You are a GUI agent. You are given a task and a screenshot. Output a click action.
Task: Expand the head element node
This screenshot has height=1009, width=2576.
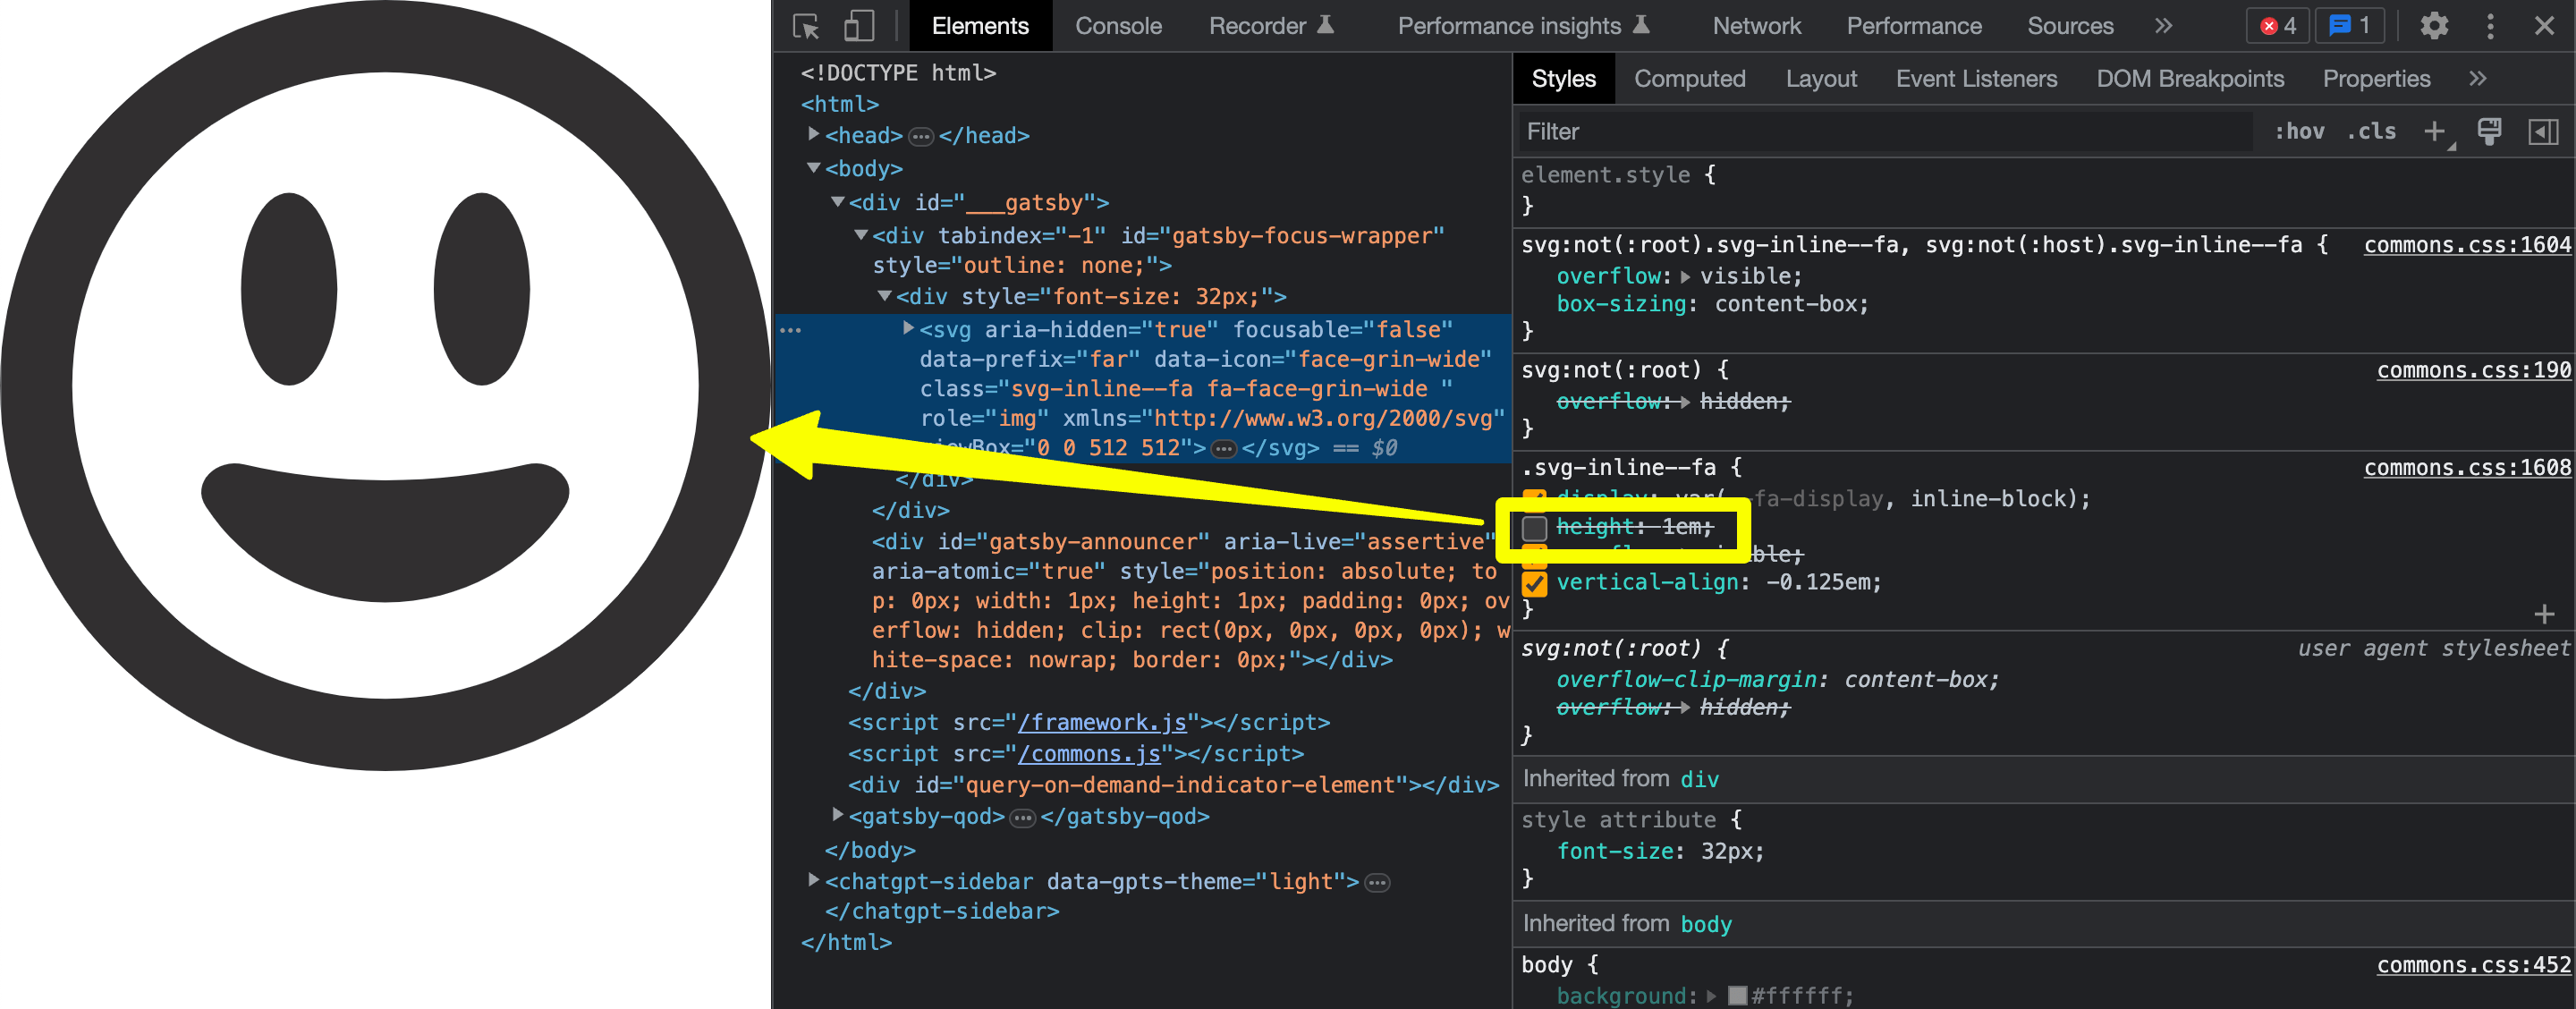click(814, 134)
